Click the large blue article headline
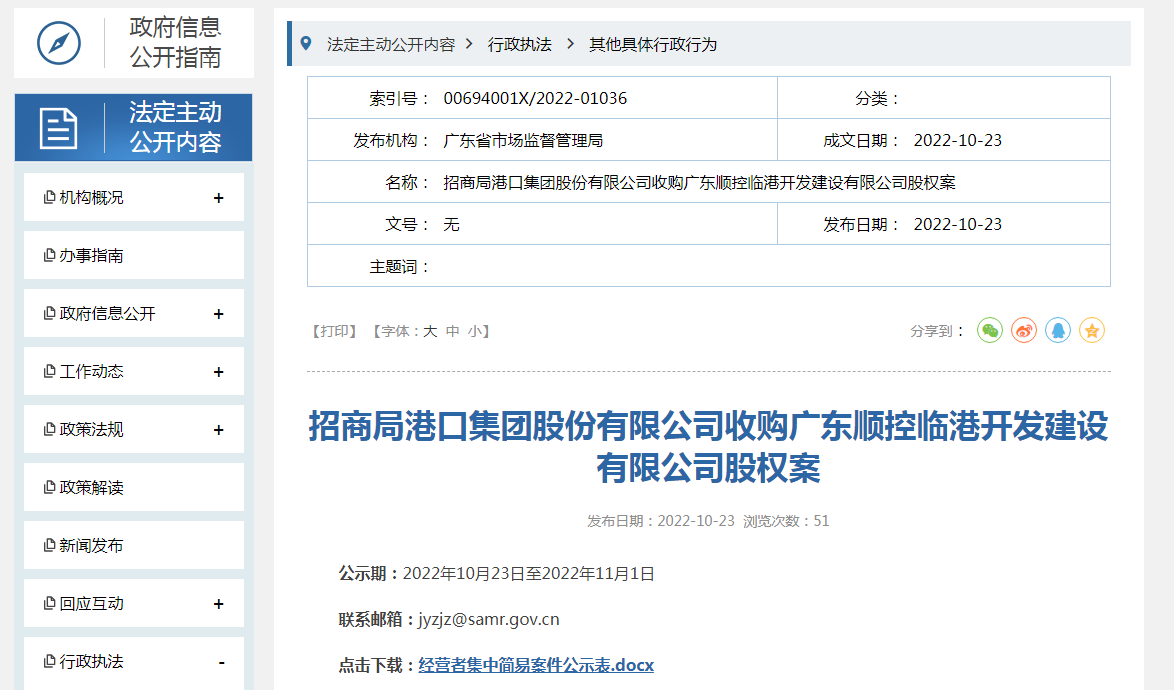The width and height of the screenshot is (1174, 690). [x=708, y=447]
